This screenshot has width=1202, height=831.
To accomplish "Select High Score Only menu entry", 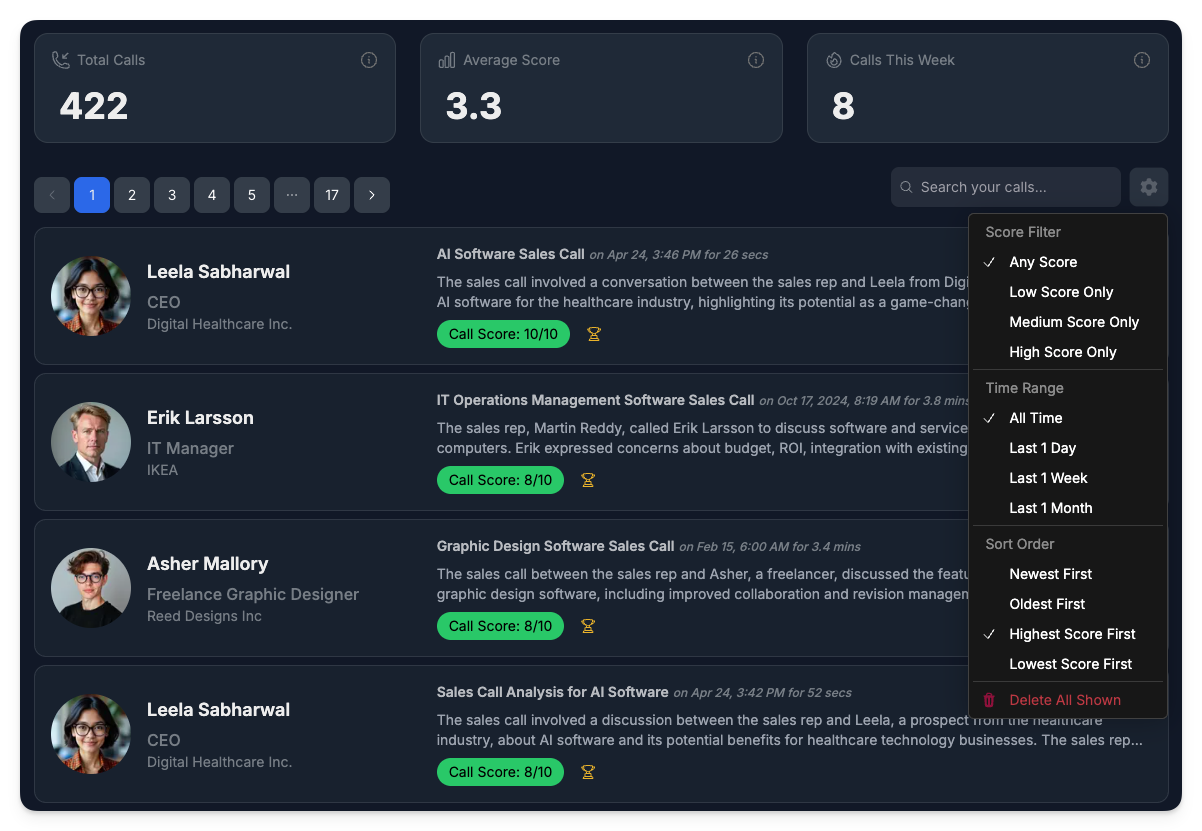I will pyautogui.click(x=1062, y=352).
